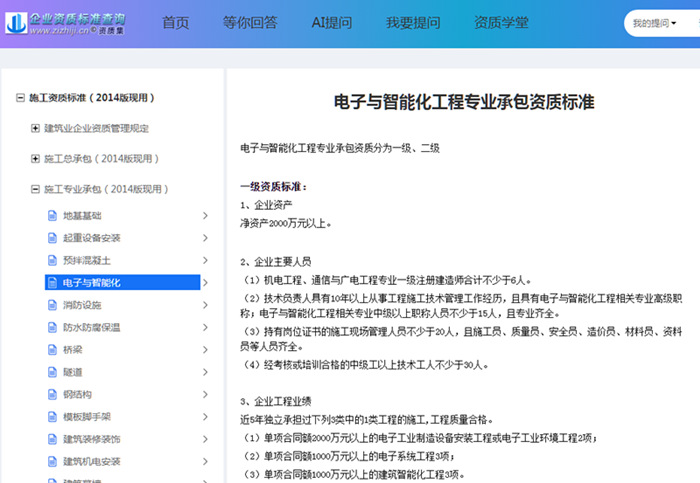Click the chevron arrow on the 消防设施 row
Image resolution: width=700 pixels, height=483 pixels.
coord(205,305)
